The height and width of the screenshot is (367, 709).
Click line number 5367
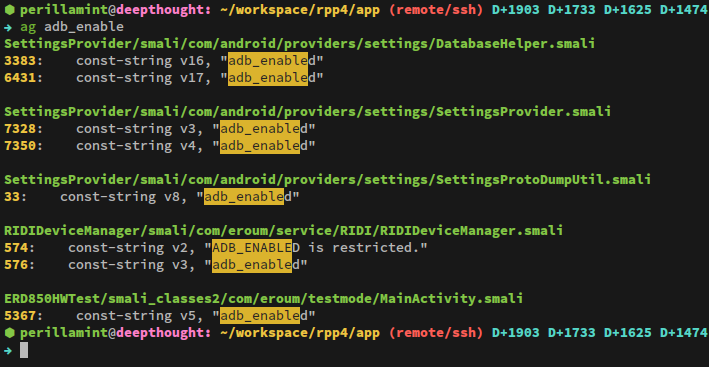[x=20, y=315]
